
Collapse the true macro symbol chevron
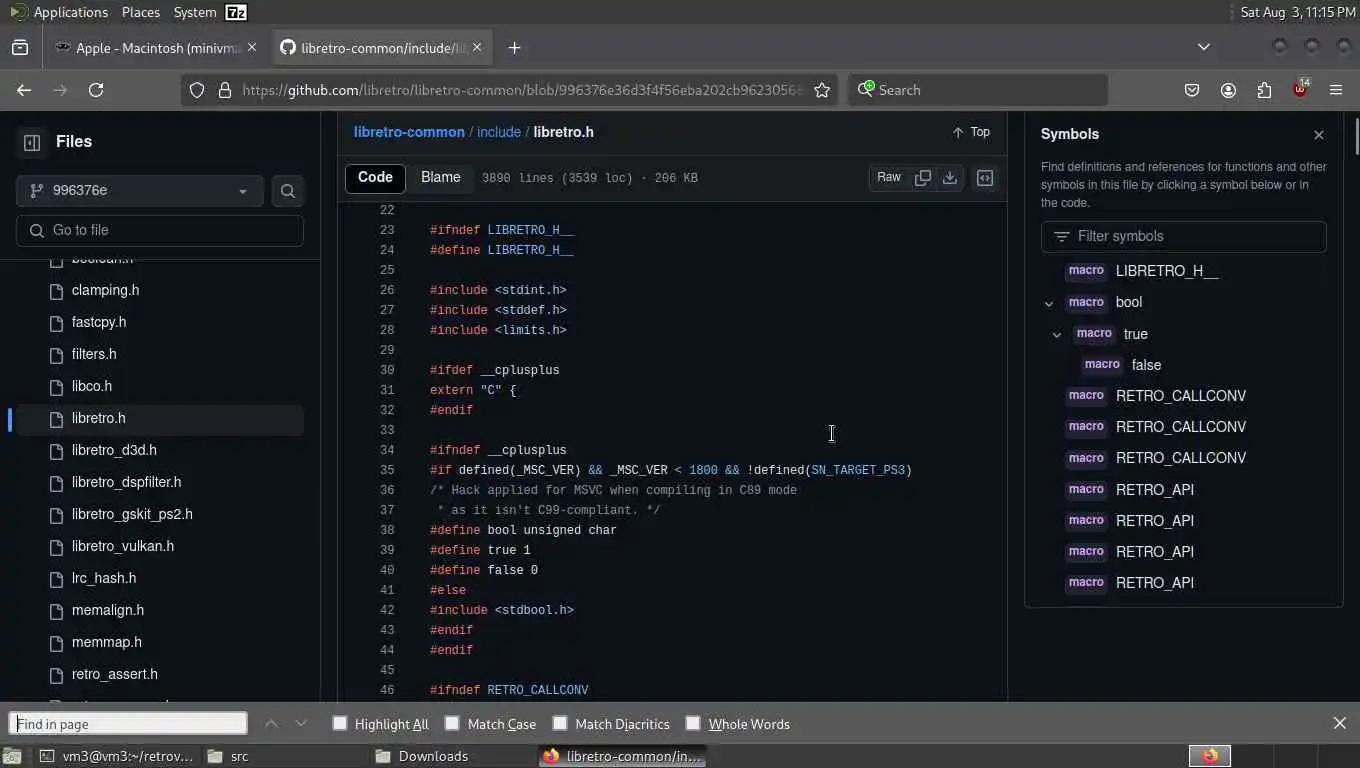(1056, 335)
